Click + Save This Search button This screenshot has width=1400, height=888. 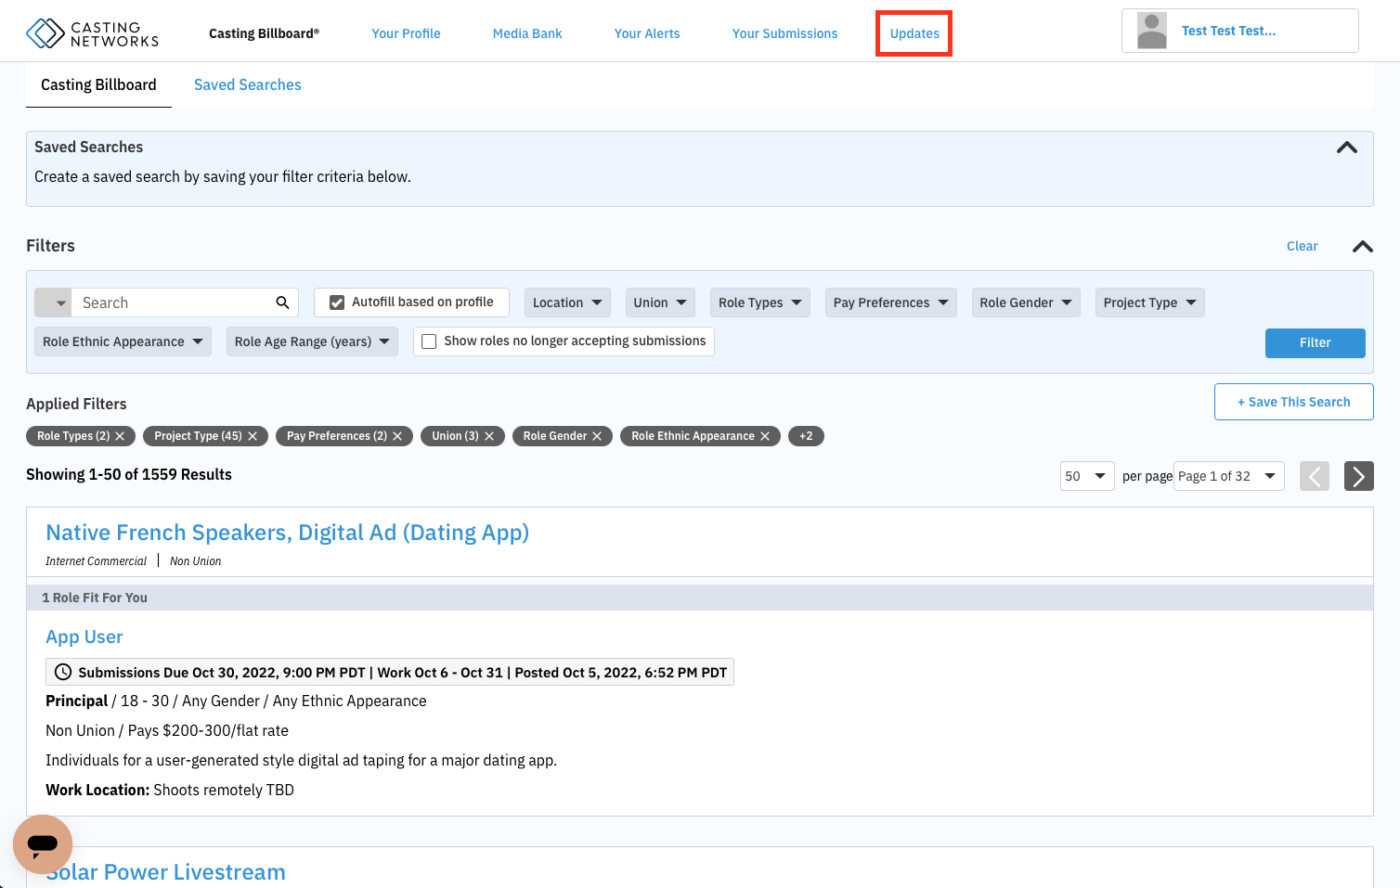(1294, 402)
